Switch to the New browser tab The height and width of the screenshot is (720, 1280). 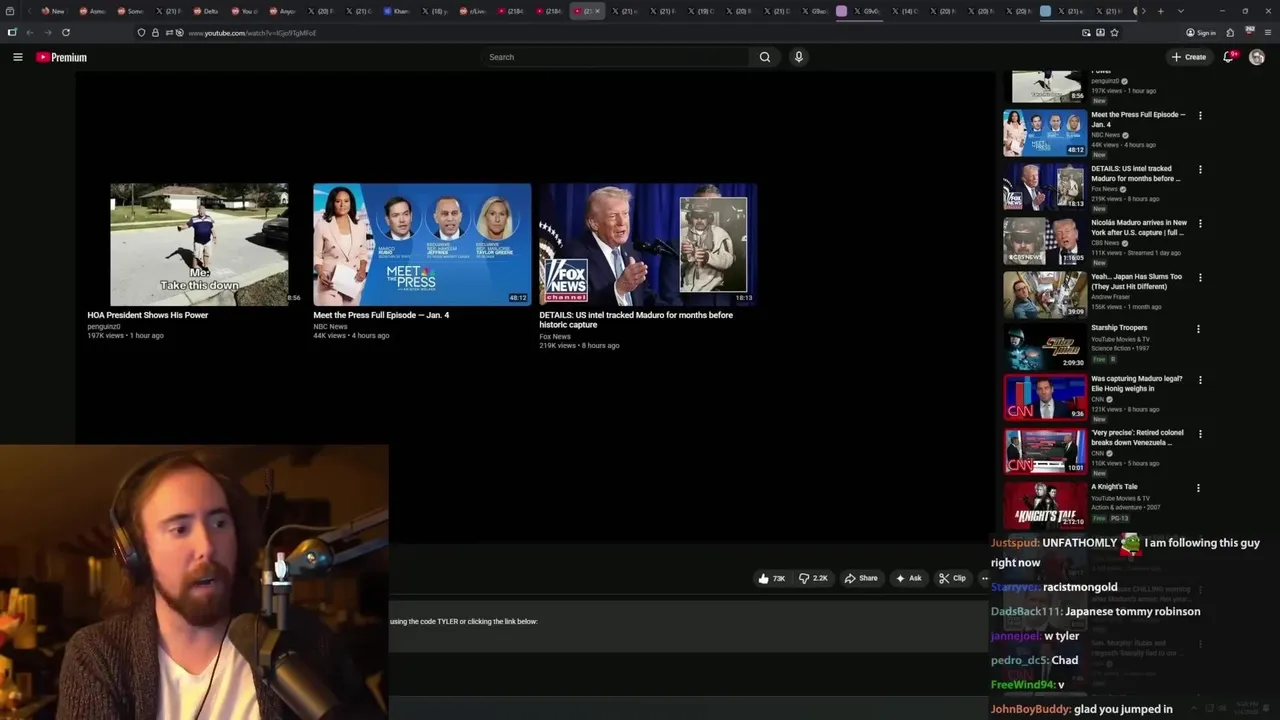pyautogui.click(x=53, y=11)
